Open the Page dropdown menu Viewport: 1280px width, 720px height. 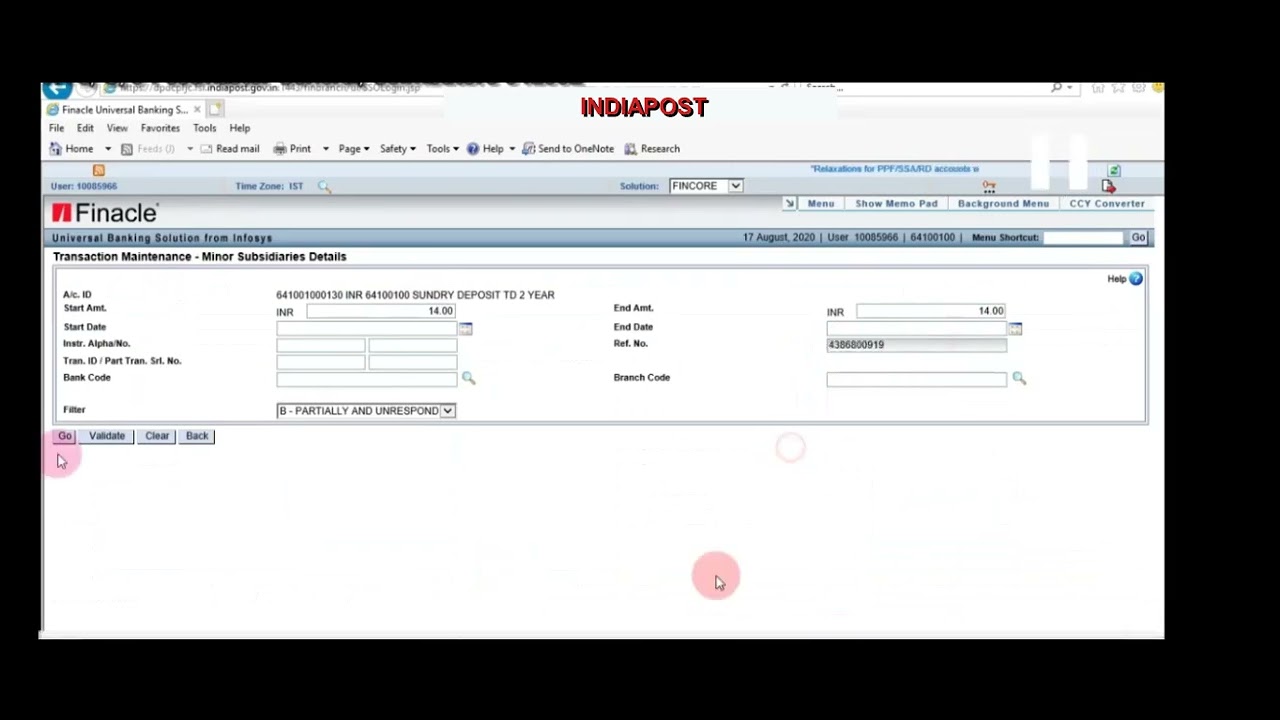[354, 149]
